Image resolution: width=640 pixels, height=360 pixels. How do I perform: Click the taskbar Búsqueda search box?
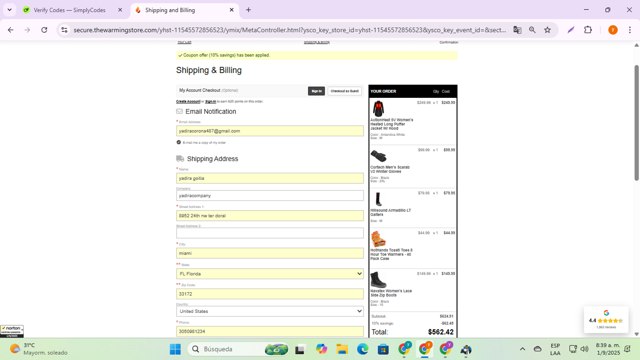point(239,349)
